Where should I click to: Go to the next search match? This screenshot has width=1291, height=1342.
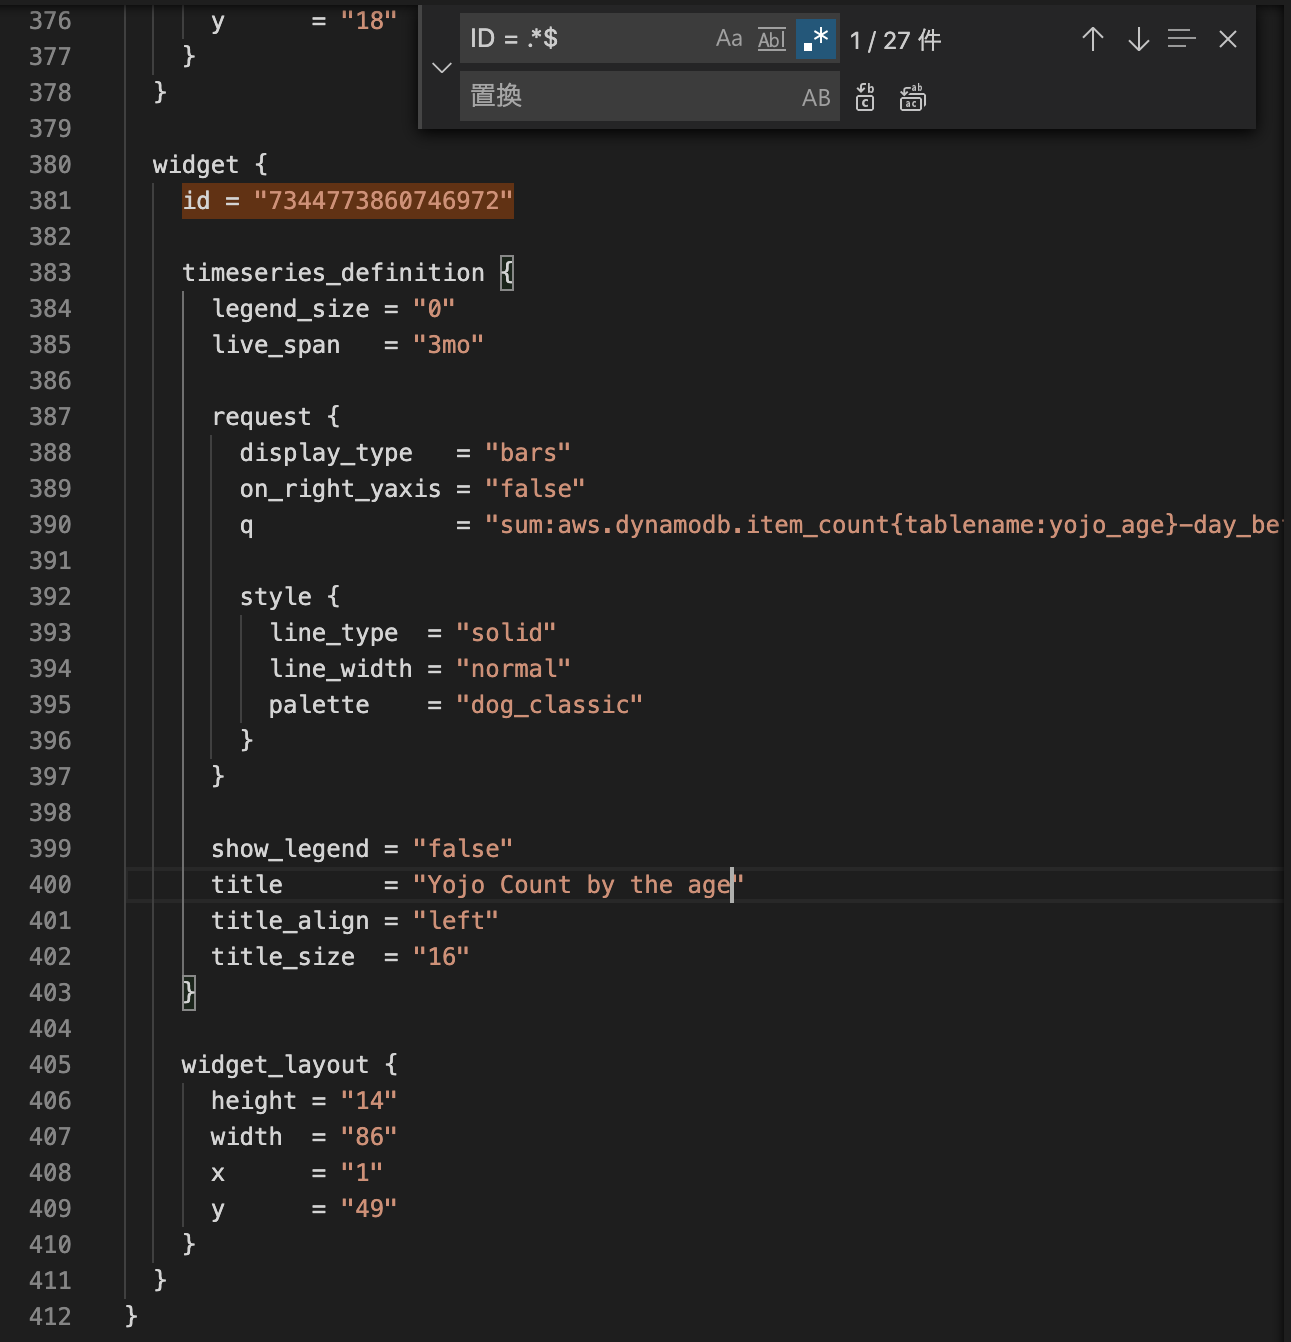(1138, 39)
